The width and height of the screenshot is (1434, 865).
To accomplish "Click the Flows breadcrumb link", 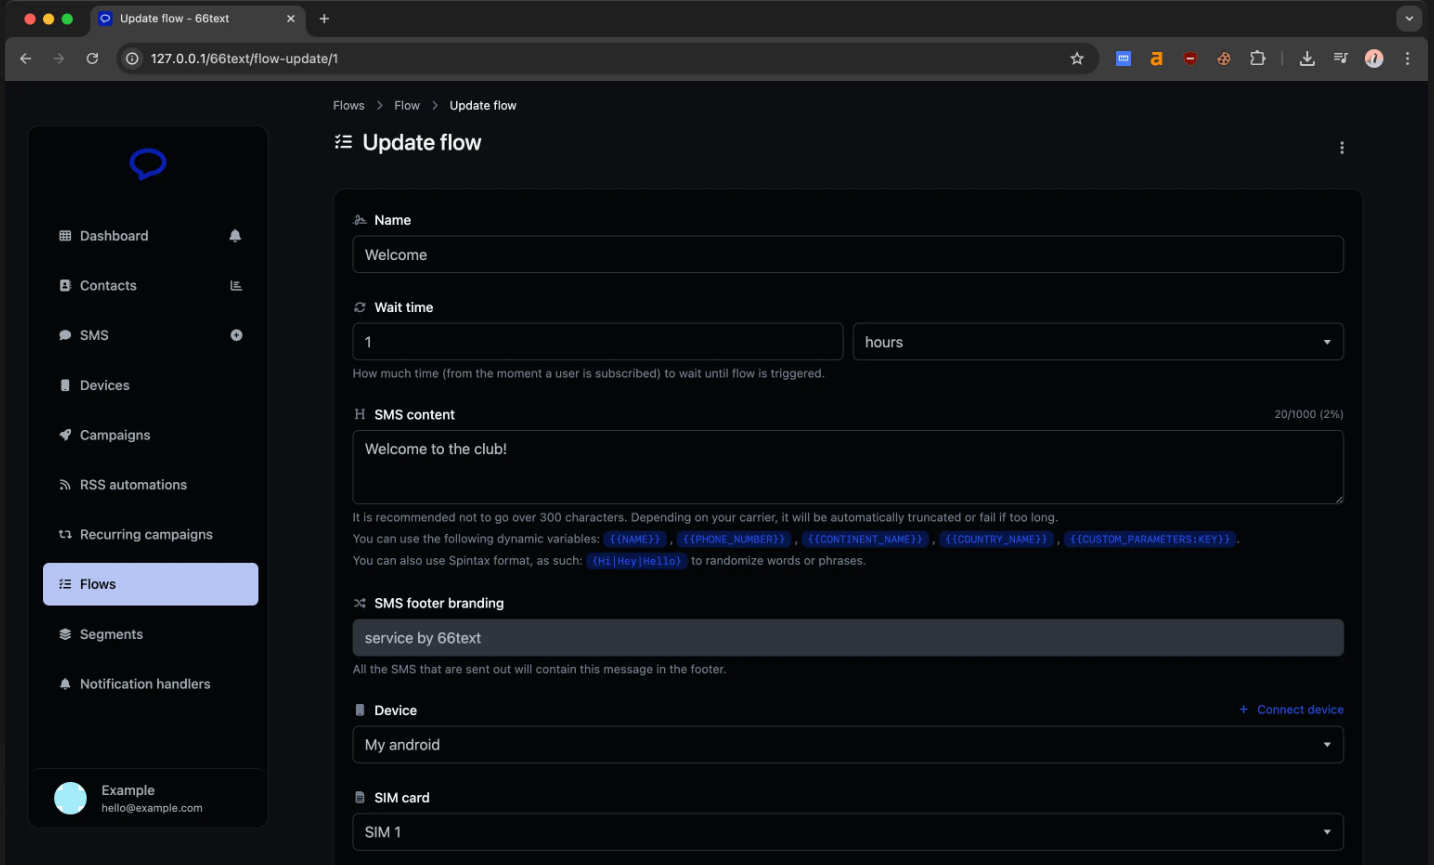I will [349, 105].
